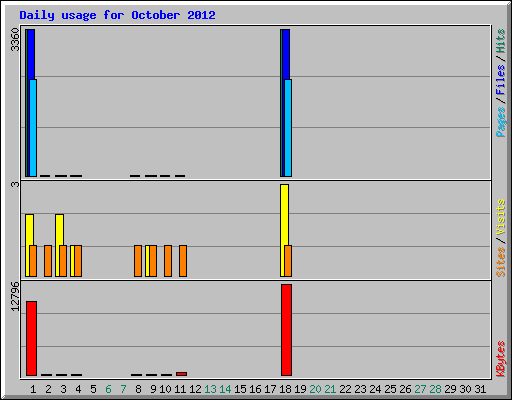Click day label 29 on the x-axis
The width and height of the screenshot is (512, 400).
(450, 389)
